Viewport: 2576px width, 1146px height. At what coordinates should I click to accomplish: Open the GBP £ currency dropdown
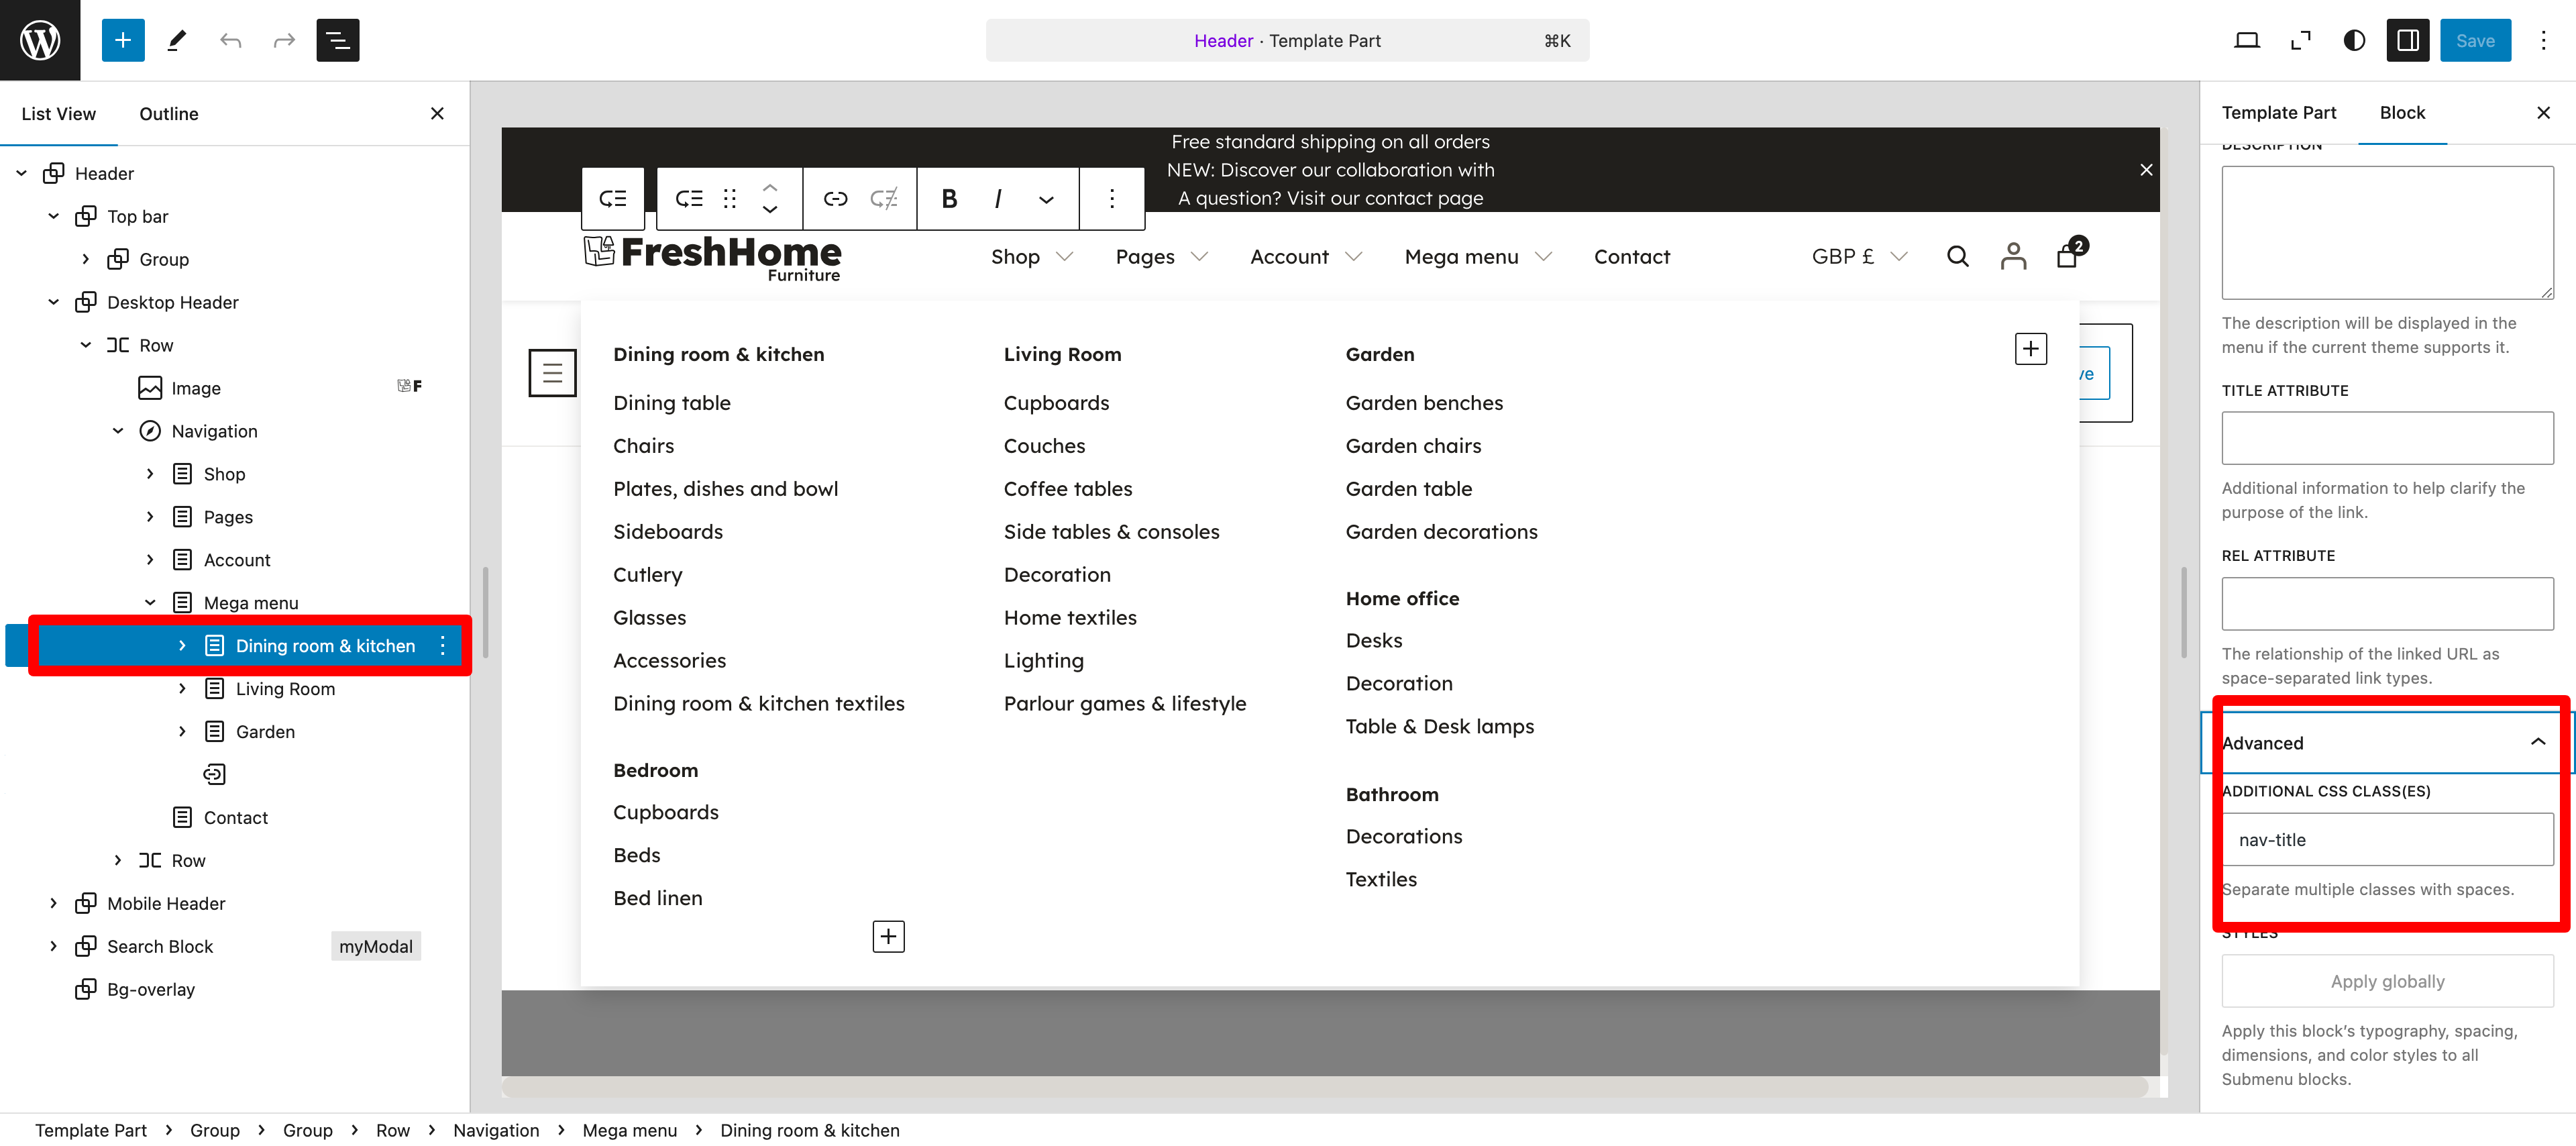pyautogui.click(x=1860, y=257)
